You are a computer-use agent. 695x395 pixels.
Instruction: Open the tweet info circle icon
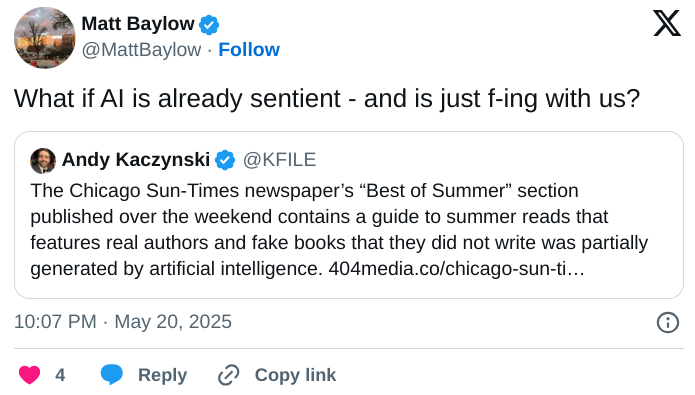[x=668, y=322]
